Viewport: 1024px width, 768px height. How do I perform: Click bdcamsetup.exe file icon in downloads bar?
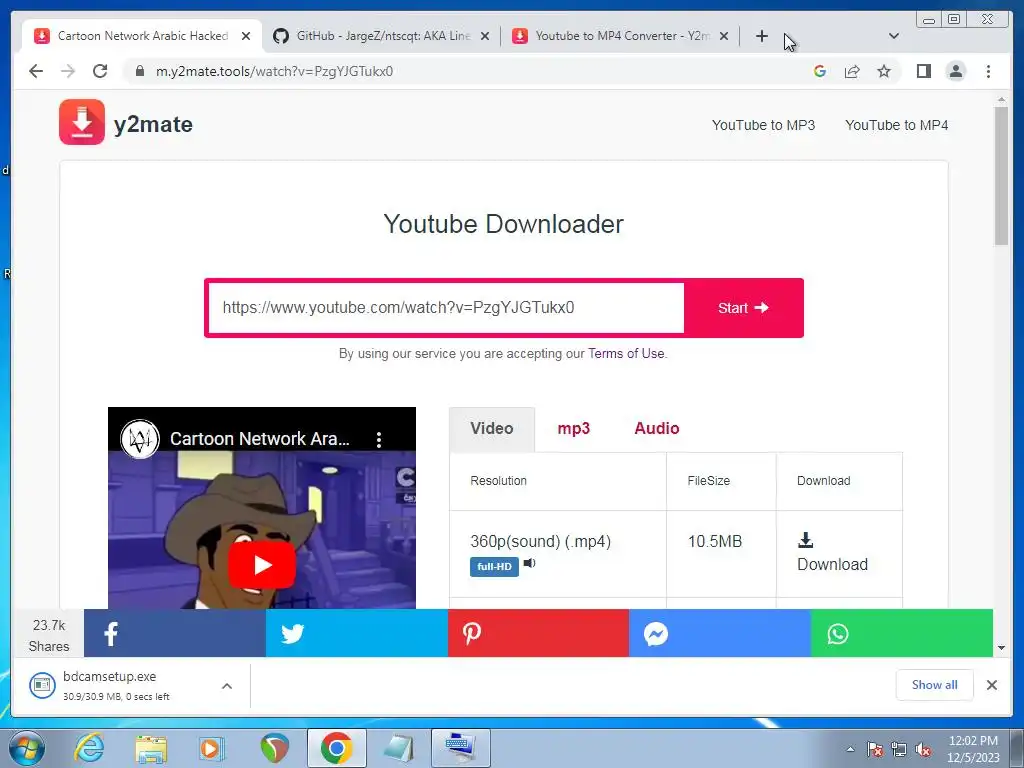(42, 685)
